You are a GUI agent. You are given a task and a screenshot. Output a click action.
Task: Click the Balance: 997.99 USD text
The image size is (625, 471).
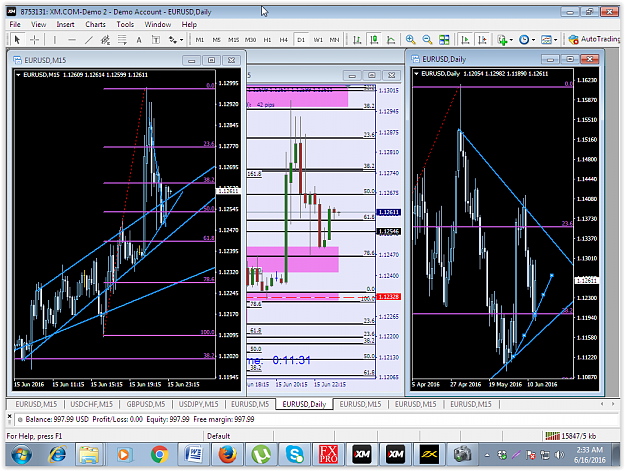tap(57, 419)
